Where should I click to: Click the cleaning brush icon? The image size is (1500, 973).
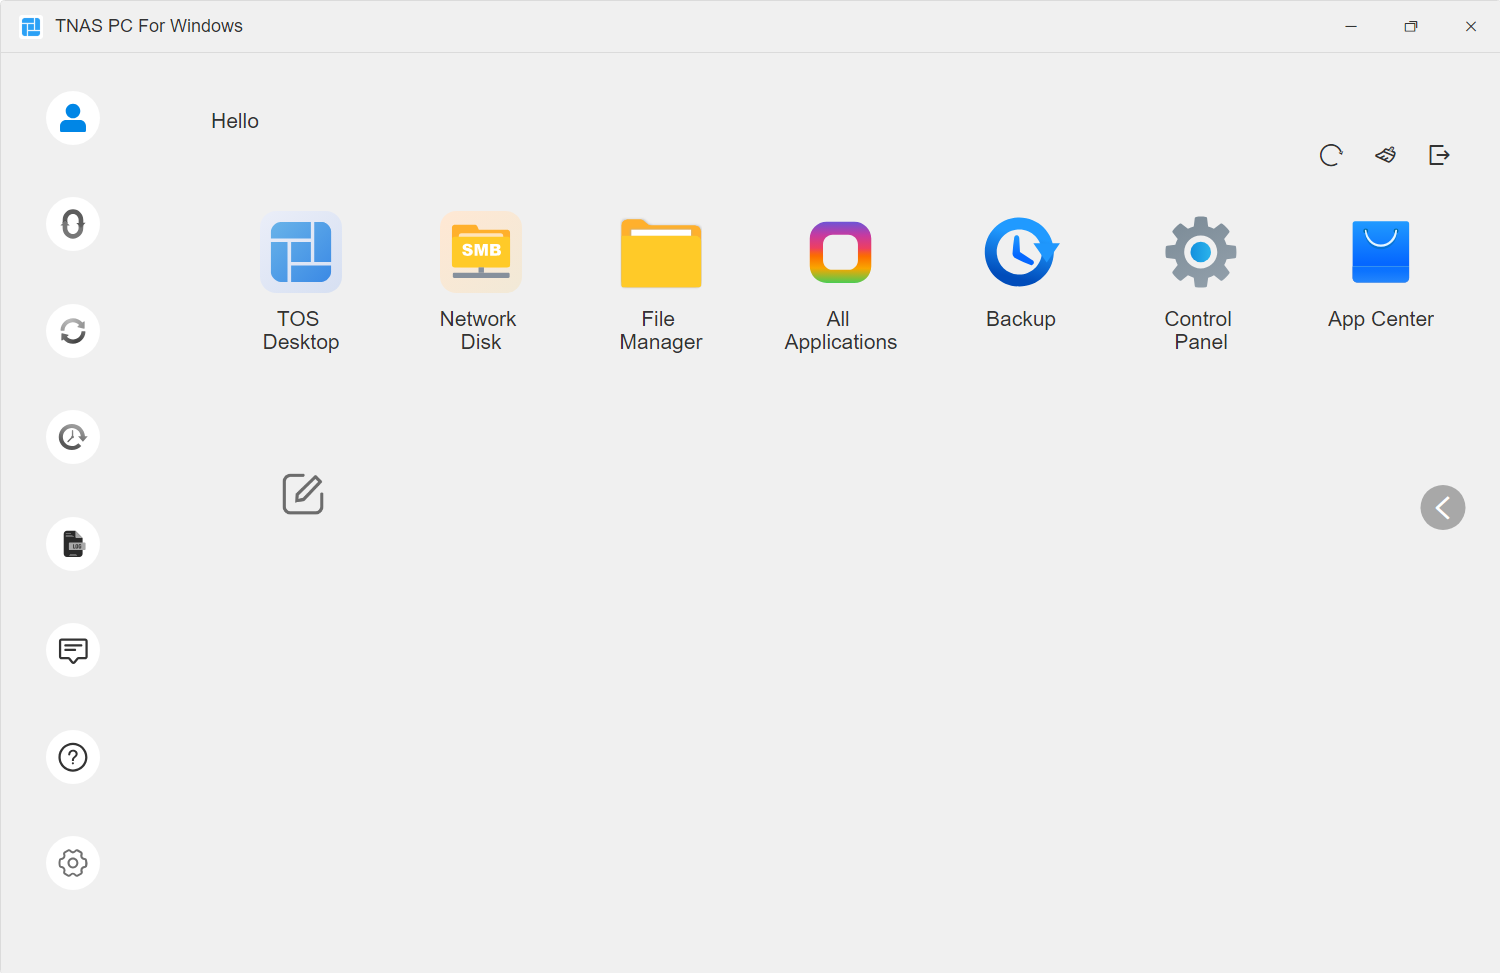click(1385, 155)
